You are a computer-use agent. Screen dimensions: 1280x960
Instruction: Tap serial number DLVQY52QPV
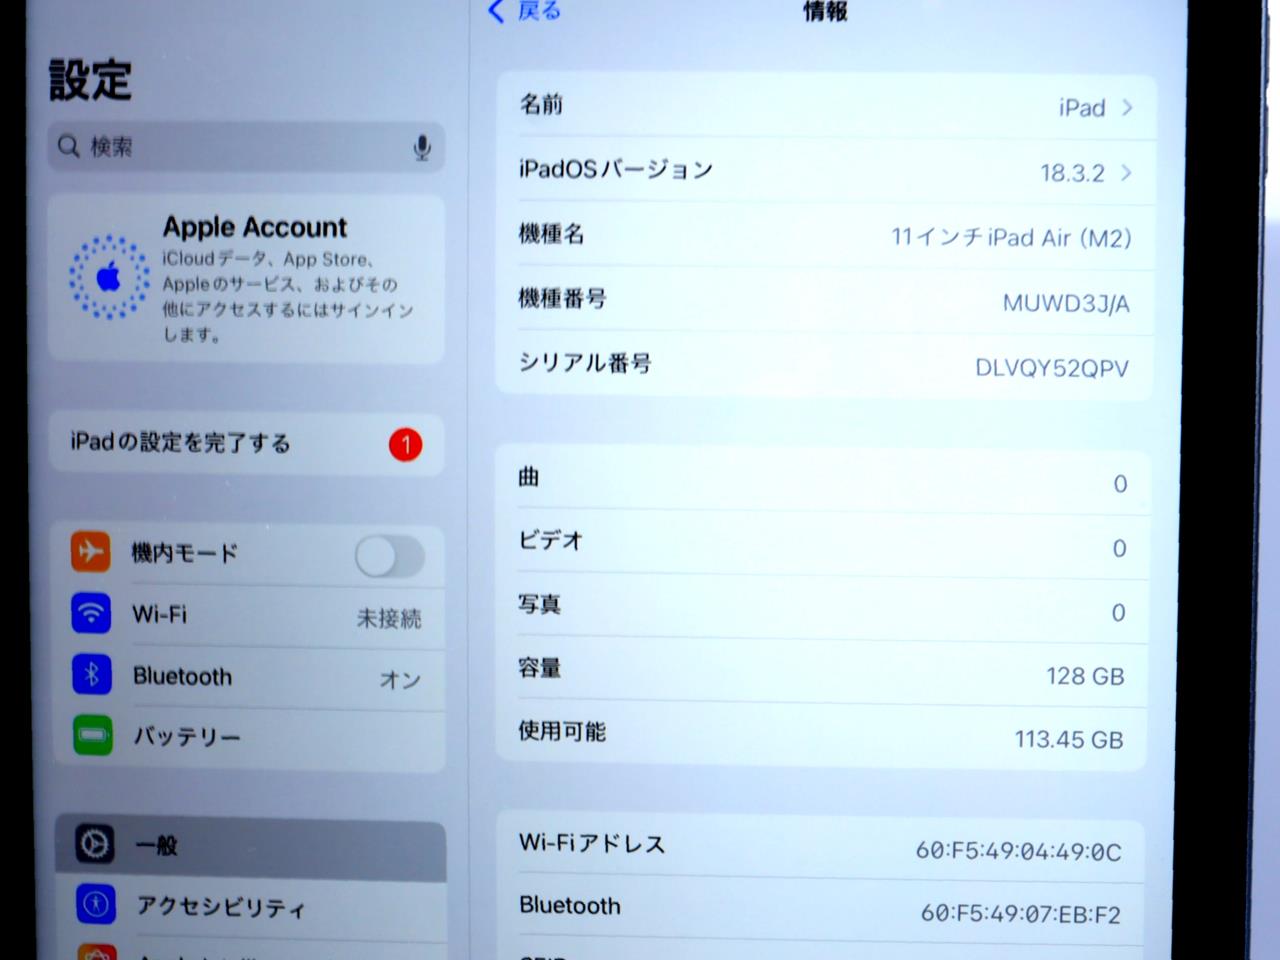point(1052,368)
